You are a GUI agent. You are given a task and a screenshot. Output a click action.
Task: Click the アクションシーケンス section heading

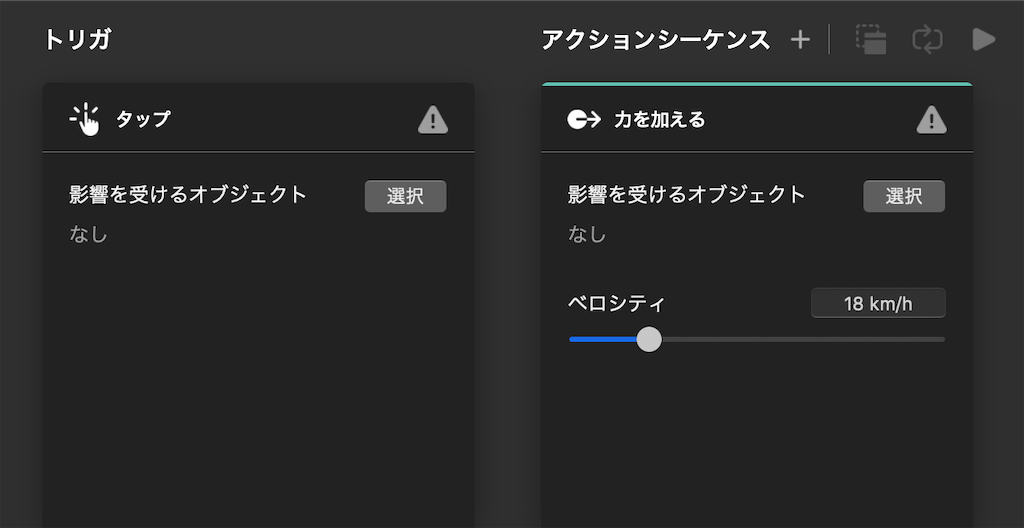pyautogui.click(x=656, y=40)
